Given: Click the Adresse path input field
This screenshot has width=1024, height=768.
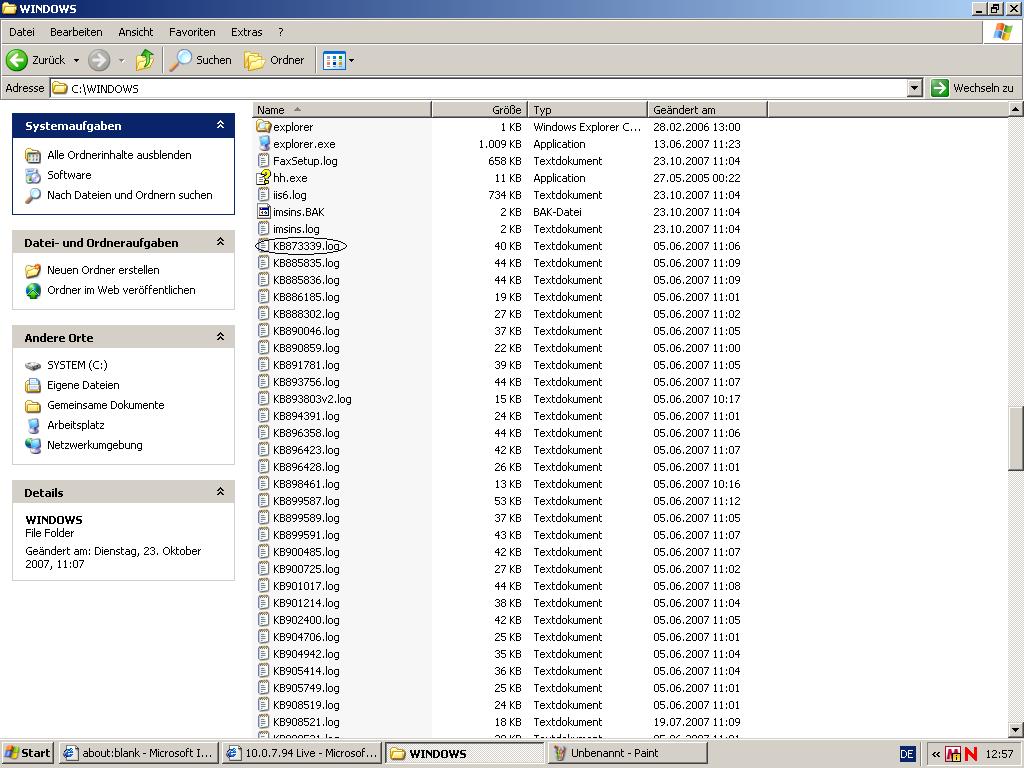Looking at the screenshot, I should pyautogui.click(x=478, y=88).
